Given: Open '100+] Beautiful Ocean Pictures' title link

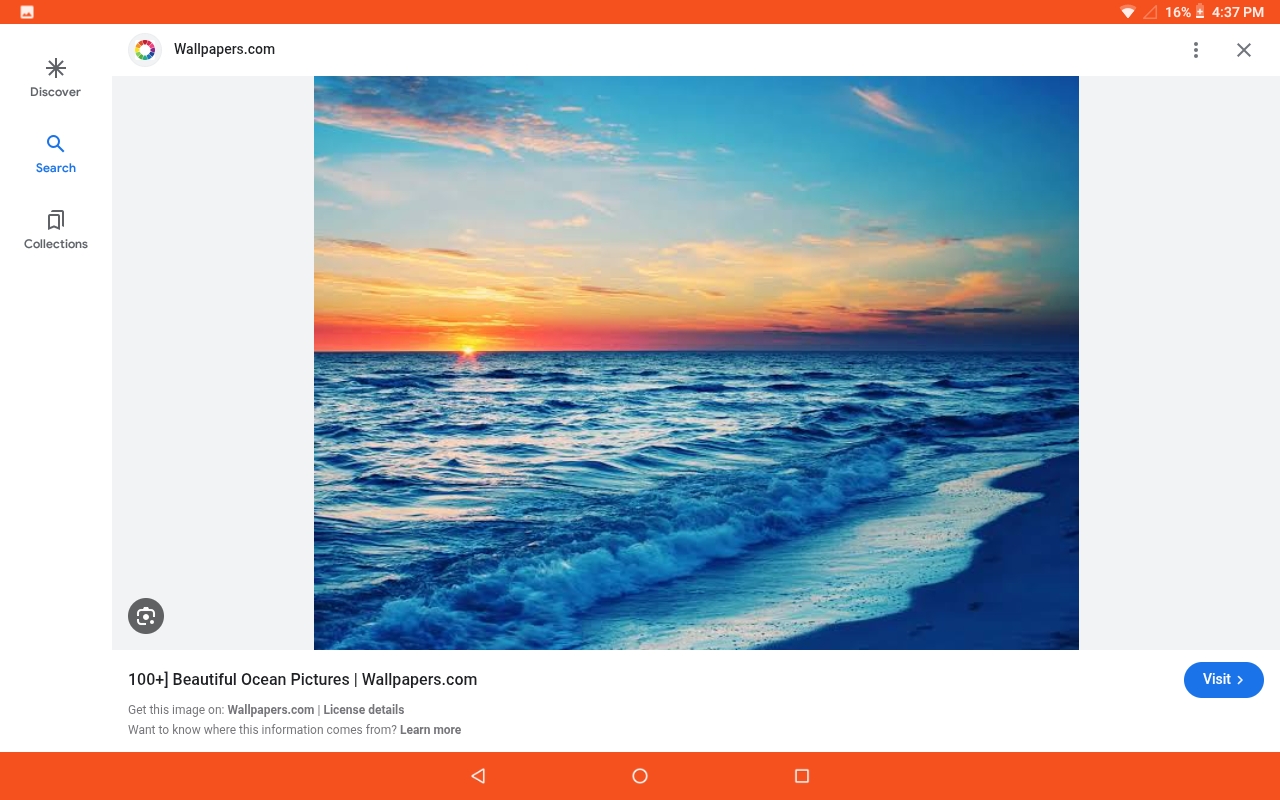Looking at the screenshot, I should click(302, 680).
